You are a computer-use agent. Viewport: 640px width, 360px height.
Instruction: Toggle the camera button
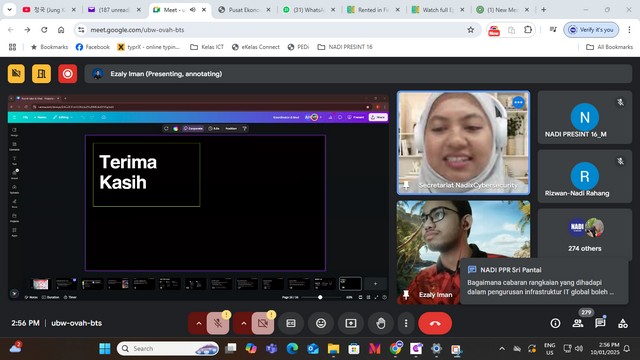(x=263, y=323)
